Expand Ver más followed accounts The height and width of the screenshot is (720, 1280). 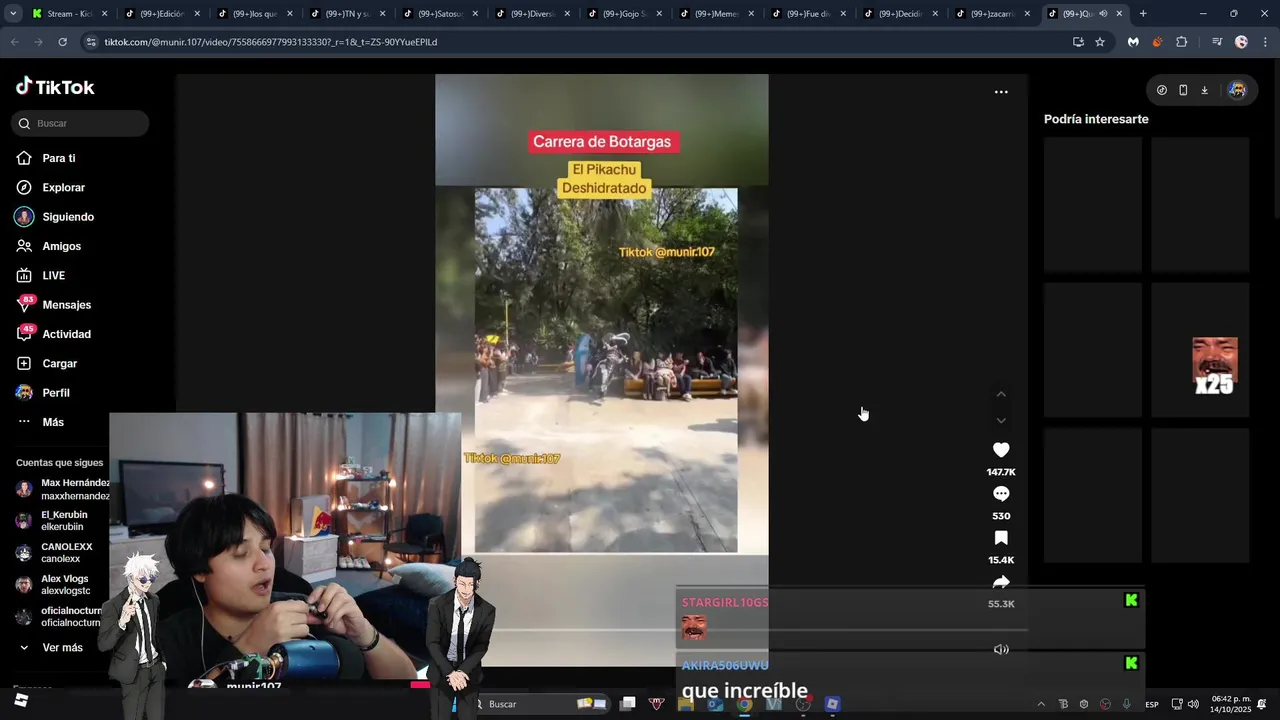(x=52, y=648)
